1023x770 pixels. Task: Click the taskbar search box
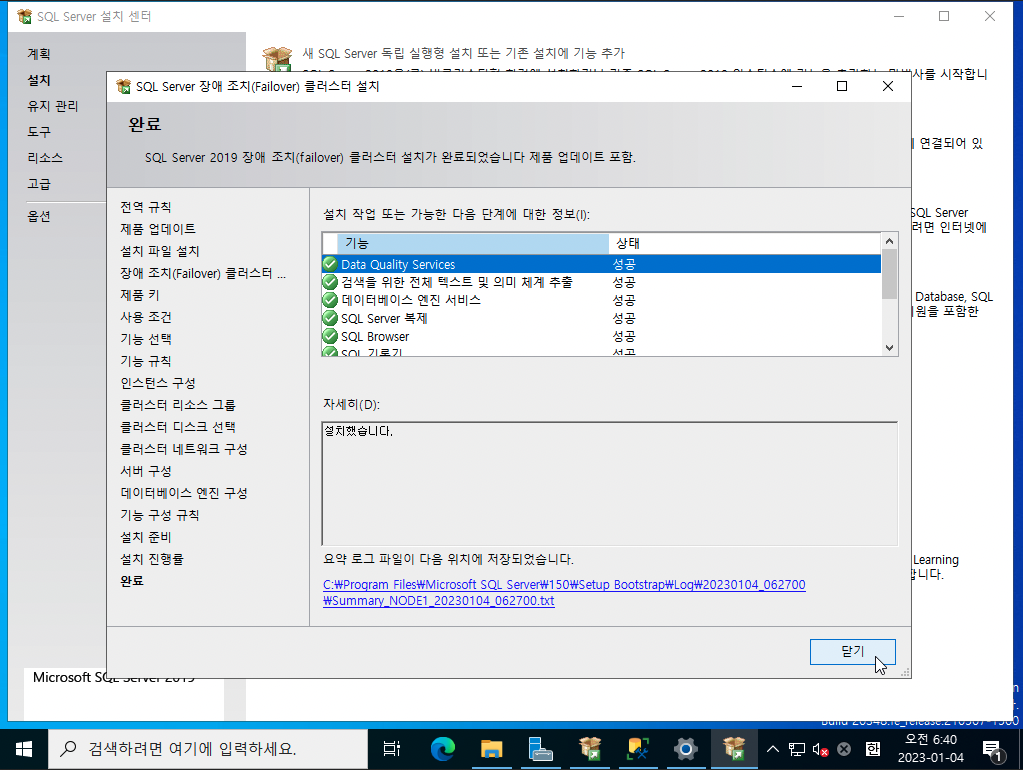coord(208,749)
